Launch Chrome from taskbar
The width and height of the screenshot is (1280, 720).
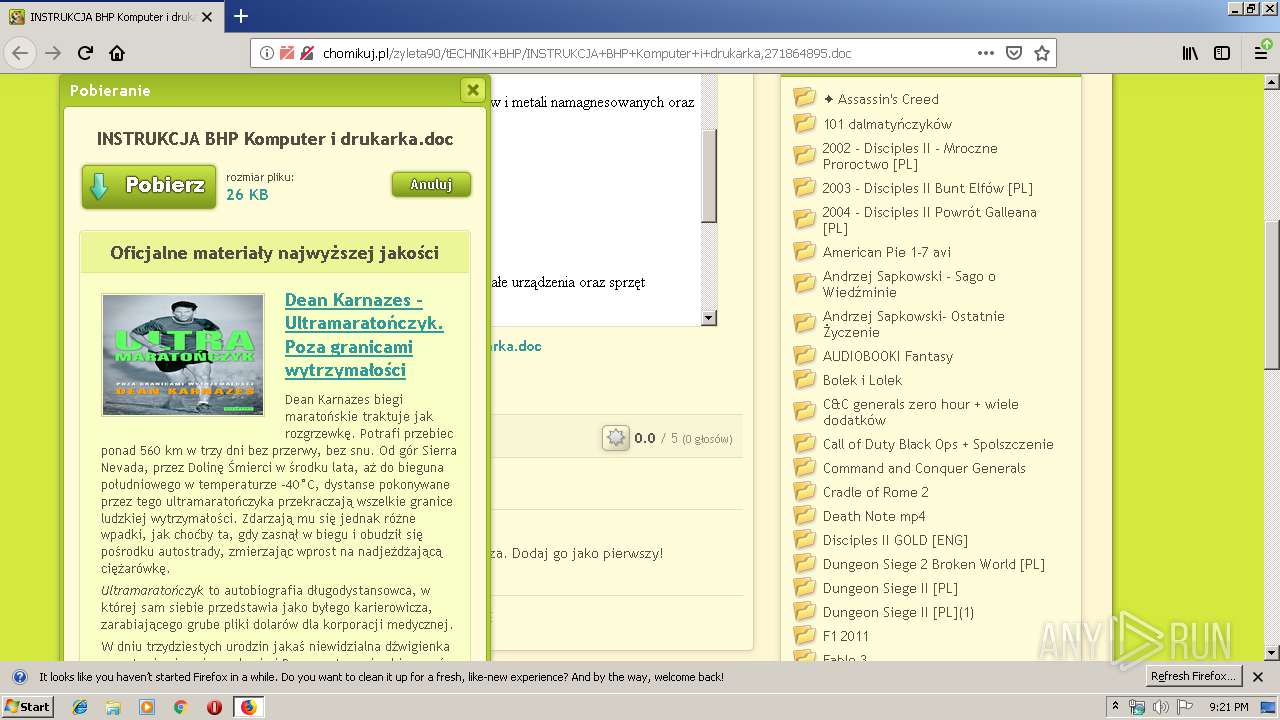coord(180,707)
